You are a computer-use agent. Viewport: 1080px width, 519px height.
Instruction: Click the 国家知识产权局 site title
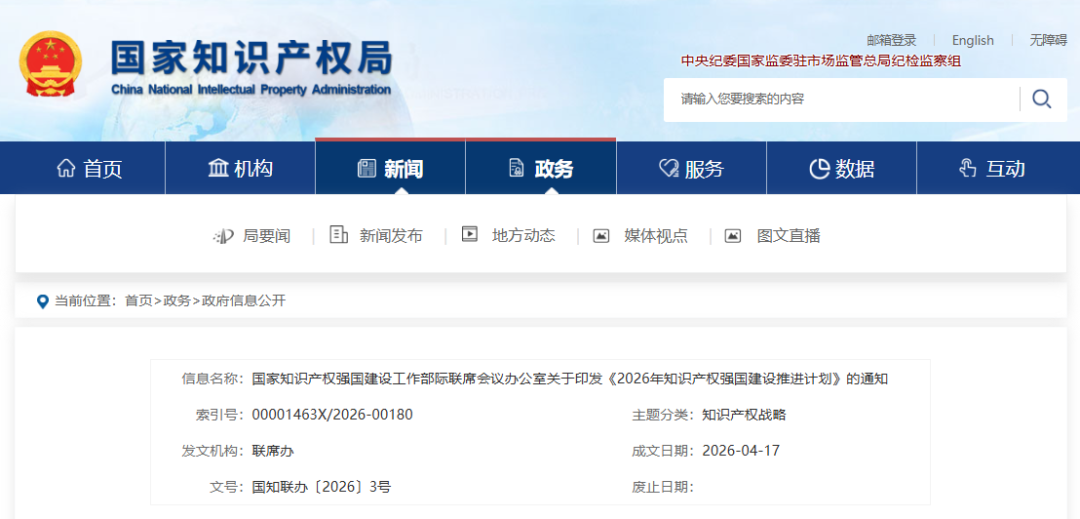point(252,58)
